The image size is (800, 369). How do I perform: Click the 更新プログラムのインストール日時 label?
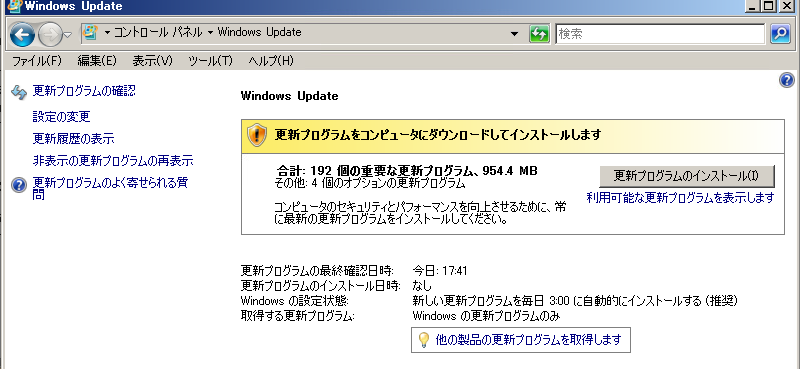coord(320,285)
